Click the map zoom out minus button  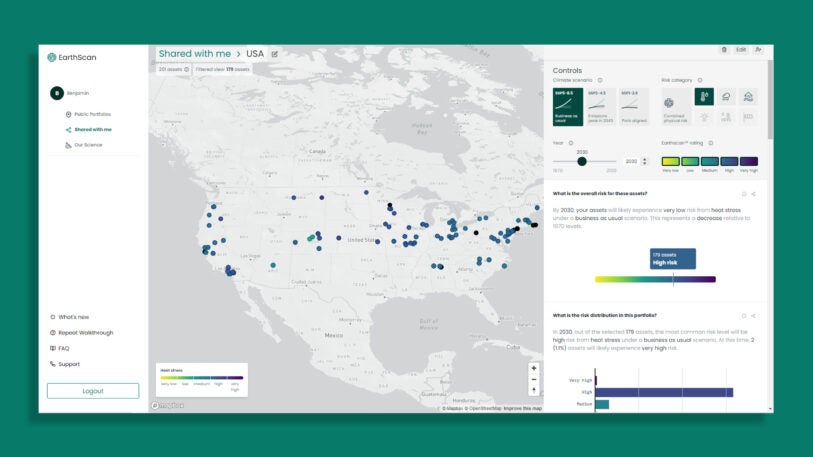click(x=534, y=380)
